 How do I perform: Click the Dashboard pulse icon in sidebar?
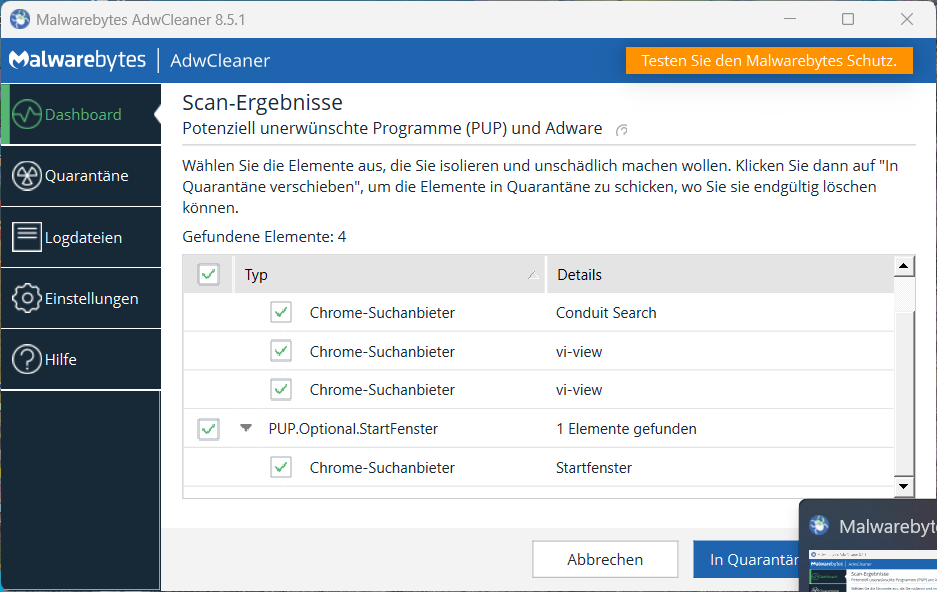point(27,114)
